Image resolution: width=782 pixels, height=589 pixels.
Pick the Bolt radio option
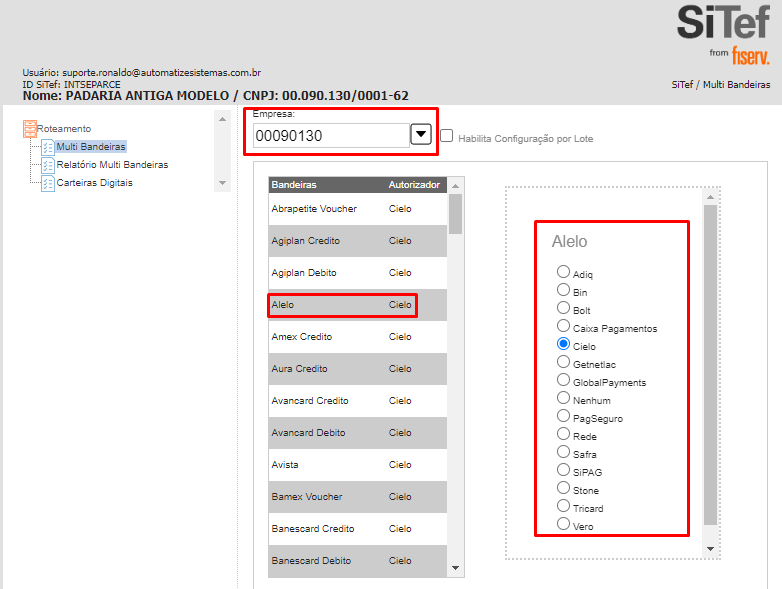click(563, 307)
